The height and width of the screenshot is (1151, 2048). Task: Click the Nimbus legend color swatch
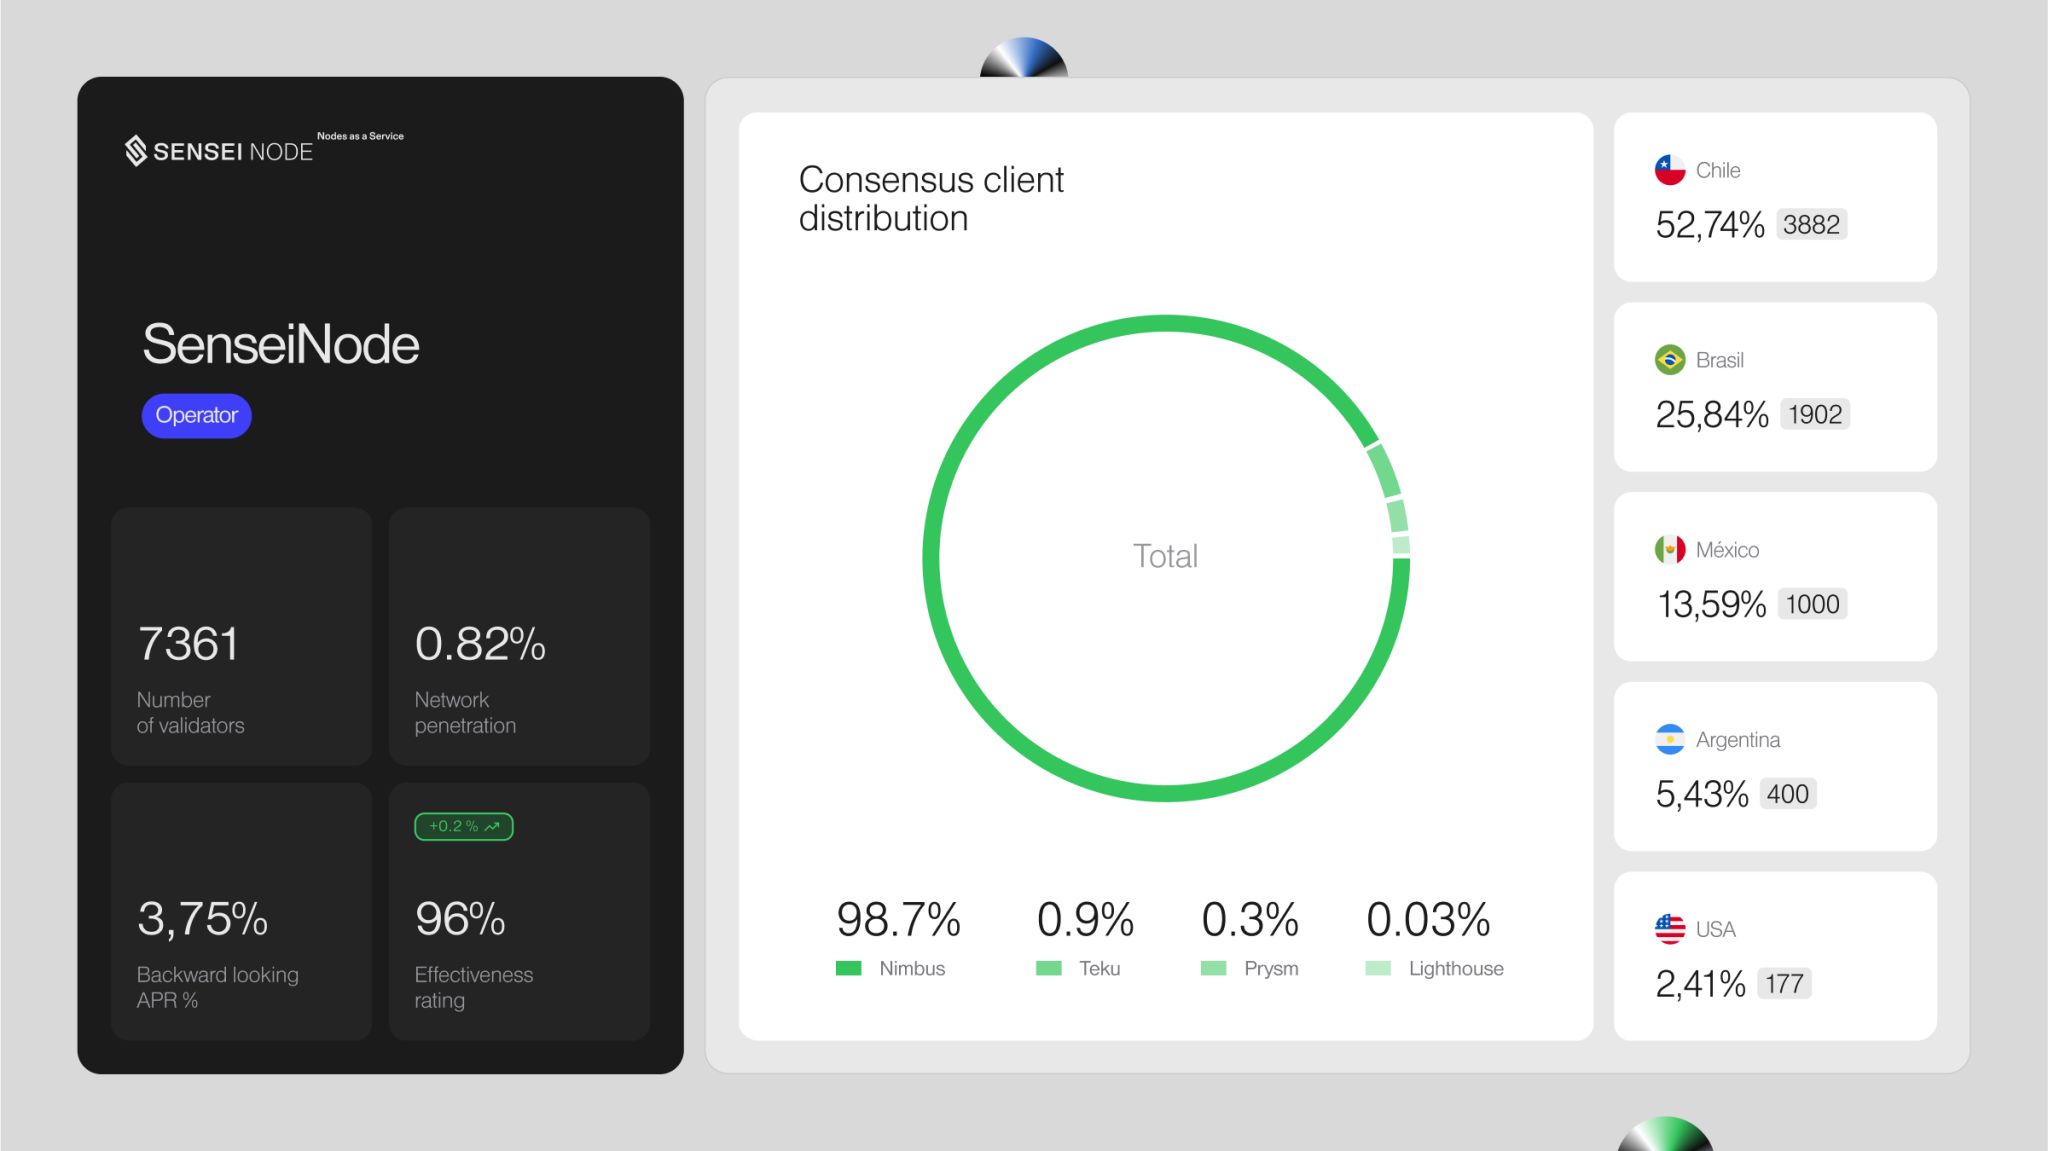(848, 968)
